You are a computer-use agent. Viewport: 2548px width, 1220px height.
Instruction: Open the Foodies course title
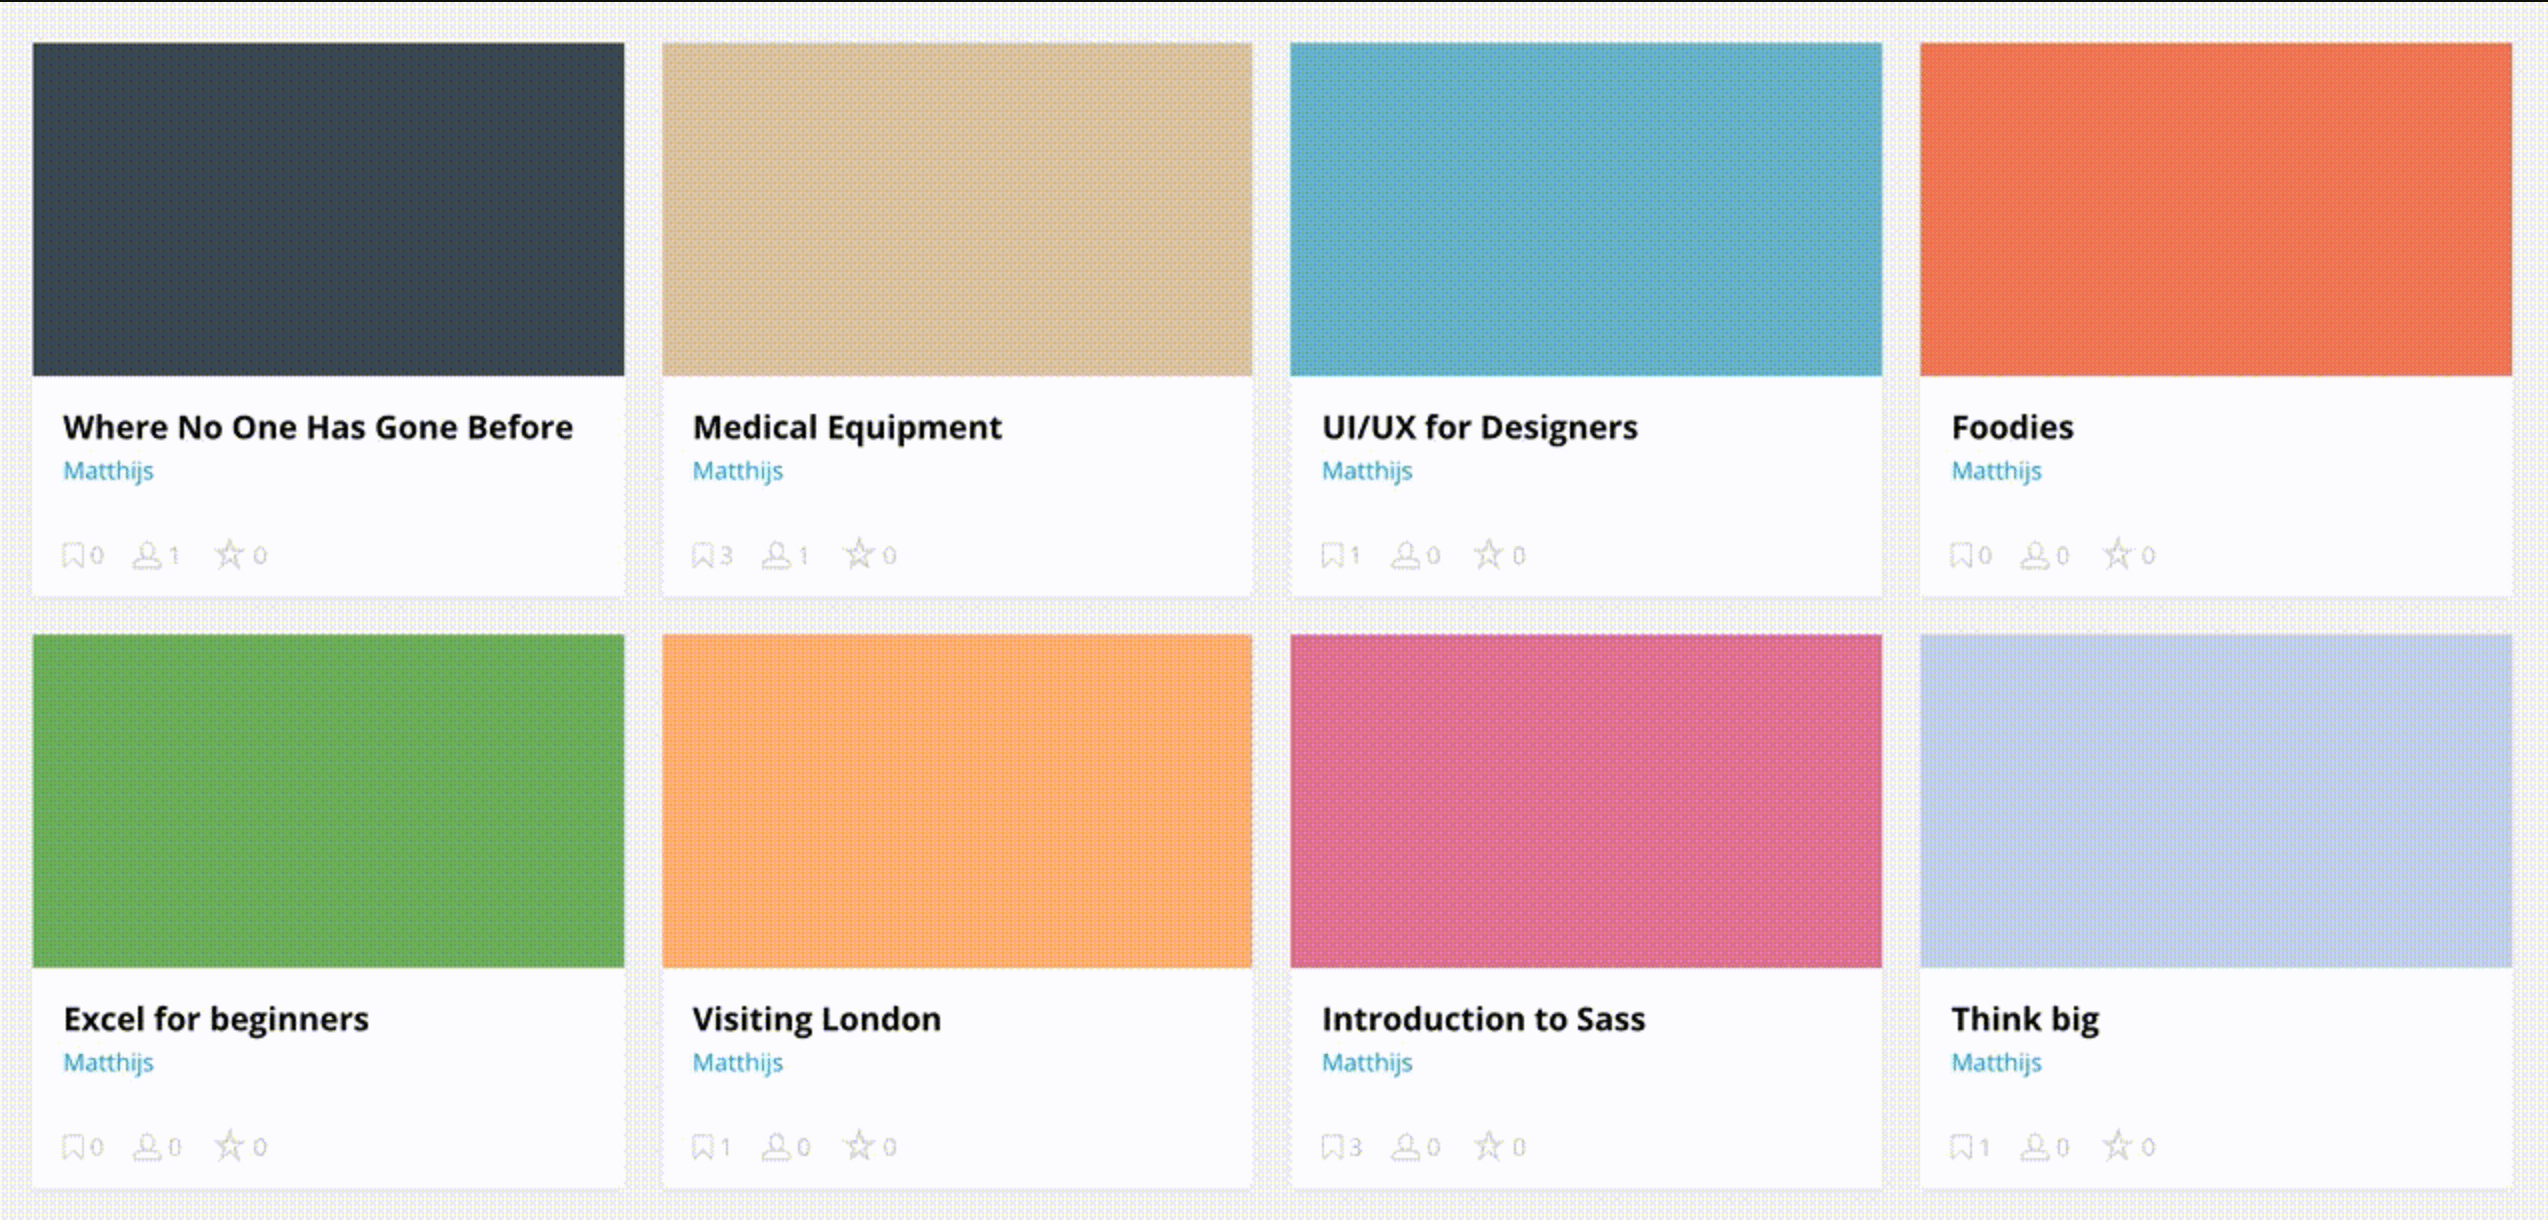2012,427
